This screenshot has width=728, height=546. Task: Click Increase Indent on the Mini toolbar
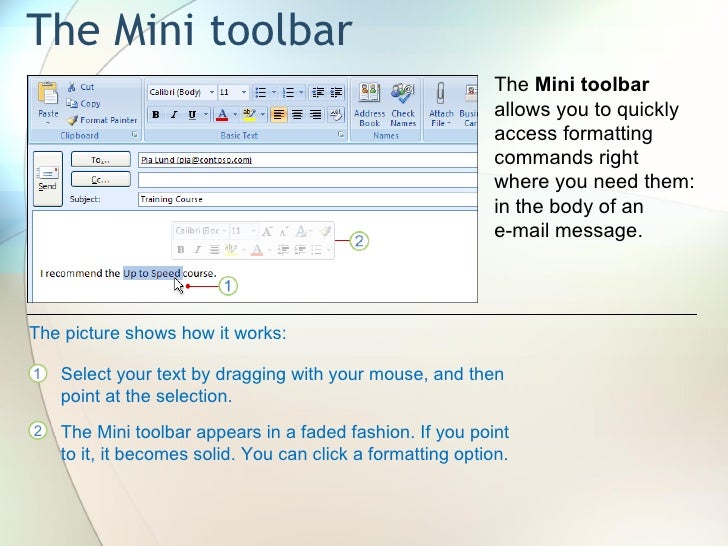coord(300,250)
